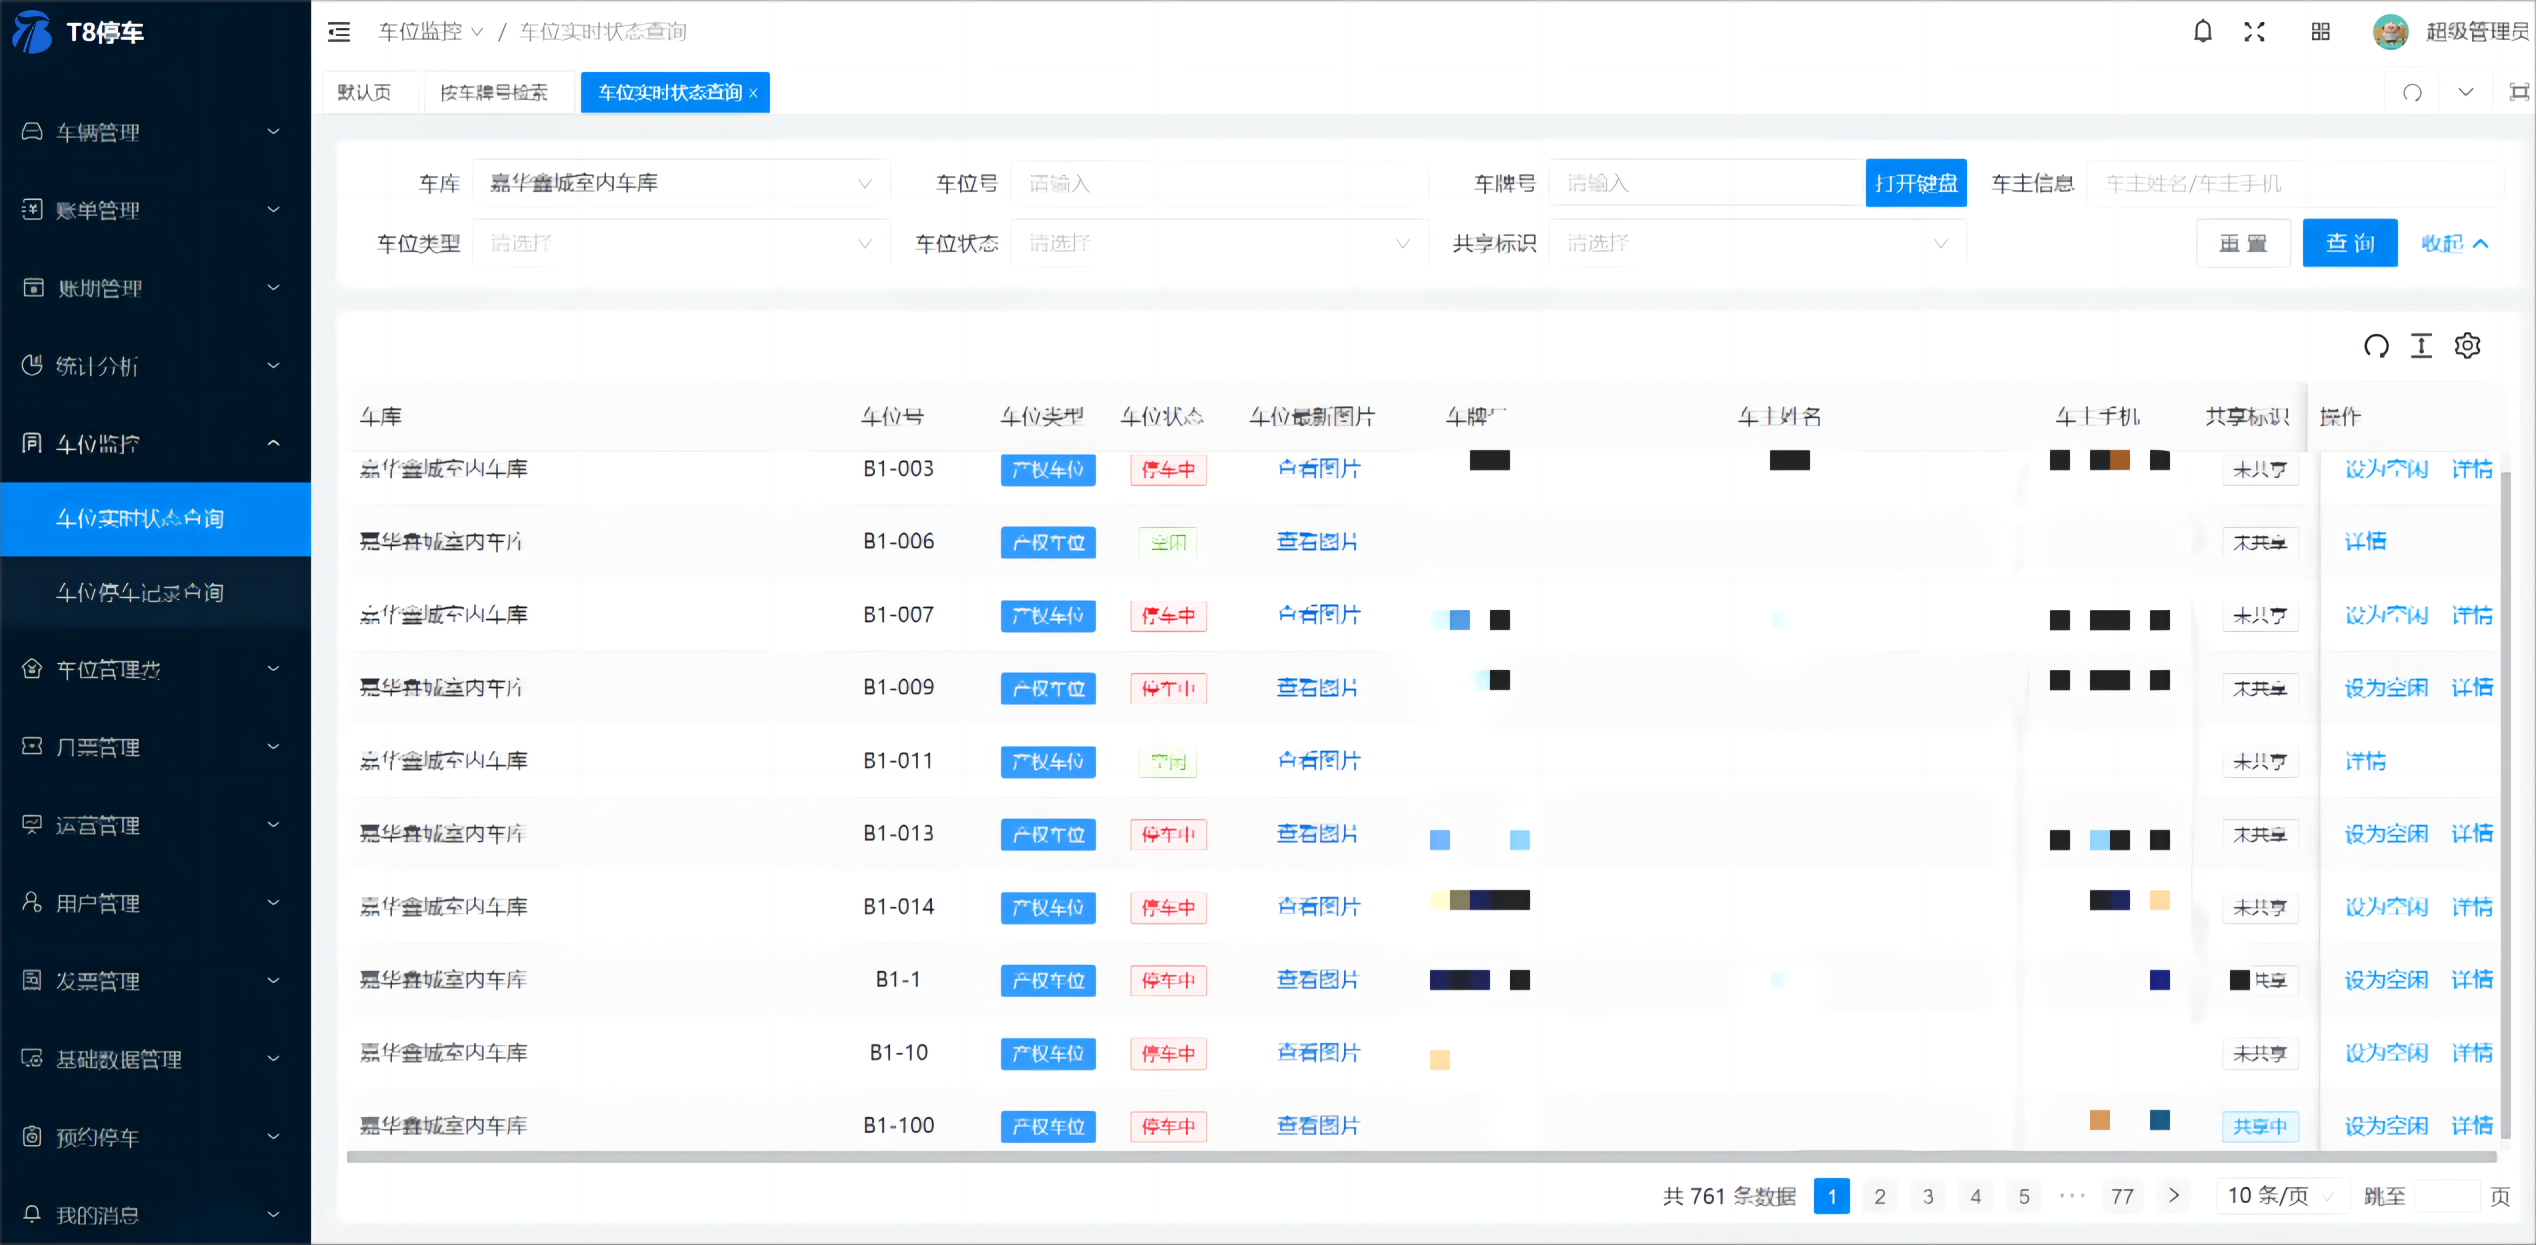Screen dimensions: 2536x1245
Task: Close the 车位实时状态查询 tab
Action: point(753,93)
